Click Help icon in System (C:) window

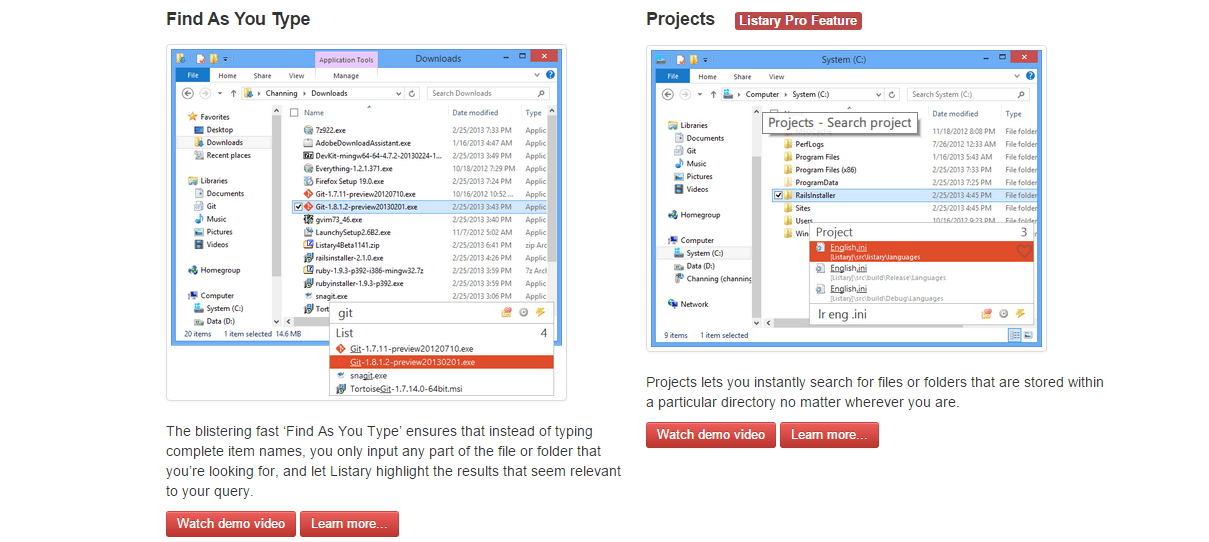pos(1029,76)
